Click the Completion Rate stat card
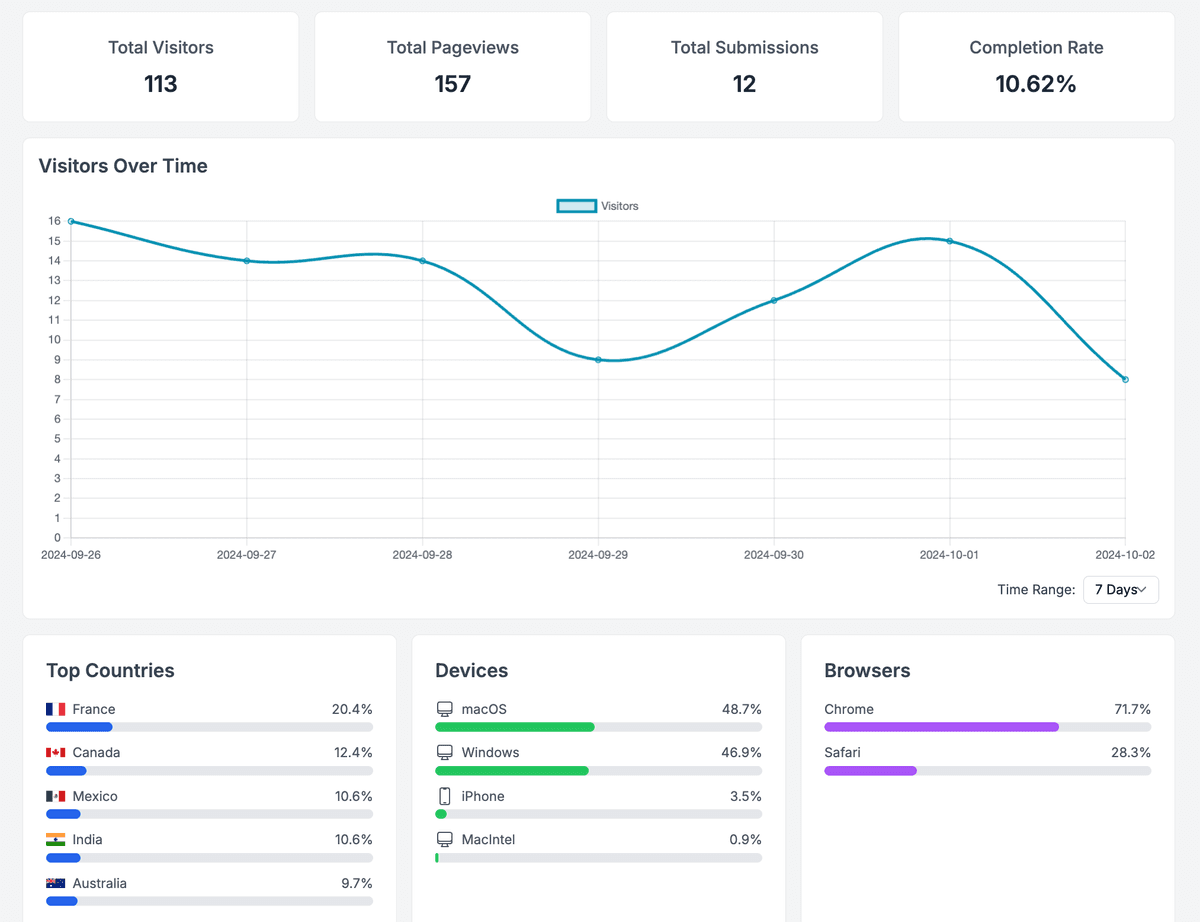The width and height of the screenshot is (1200, 922). tap(1036, 66)
